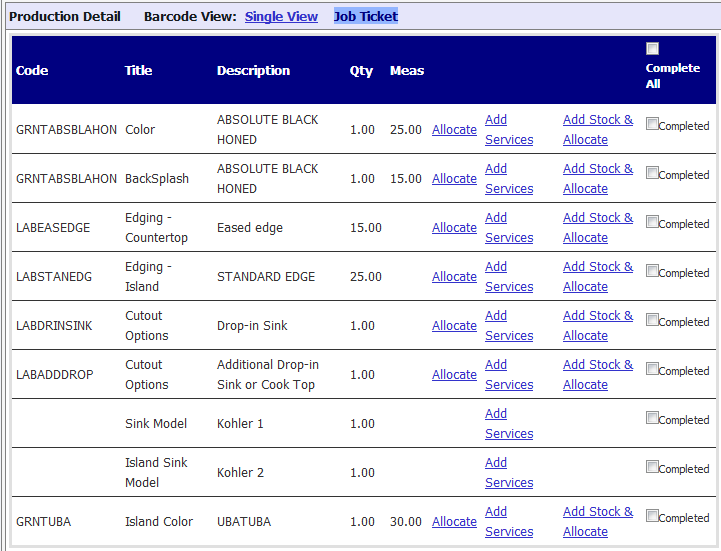The image size is (721, 551).
Task: Add Stock & Allocate for Drop-in Sink
Action: pyautogui.click(x=597, y=326)
